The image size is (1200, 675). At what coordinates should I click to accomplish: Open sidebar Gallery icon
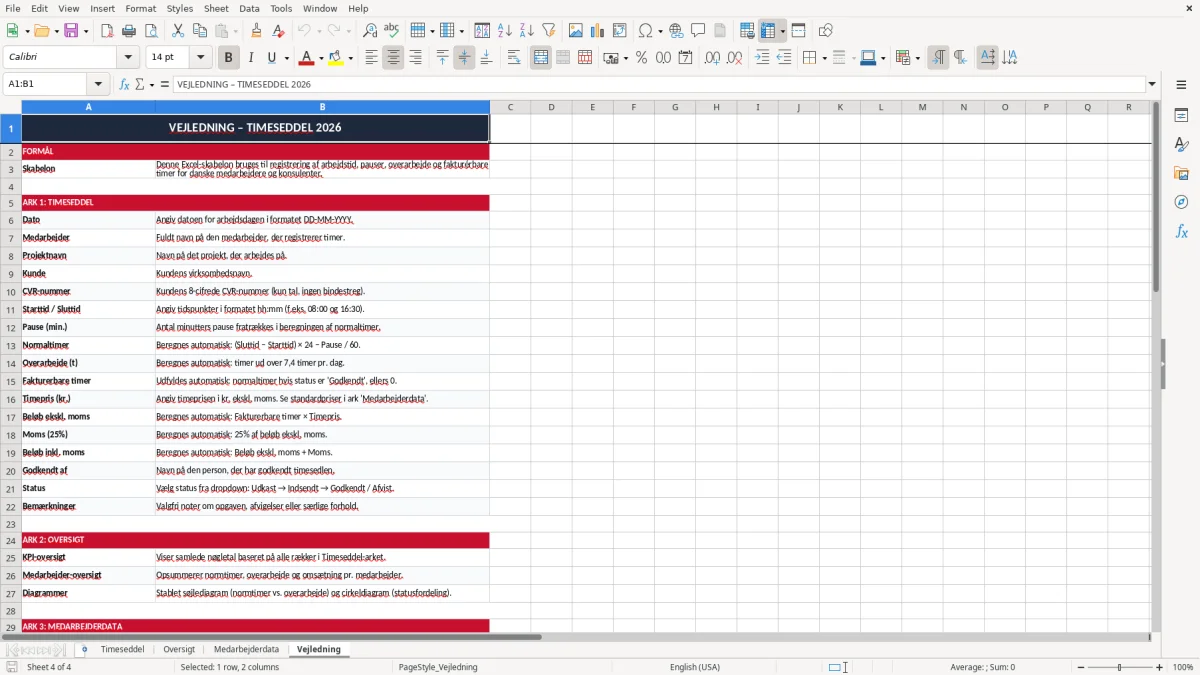coord(1181,173)
